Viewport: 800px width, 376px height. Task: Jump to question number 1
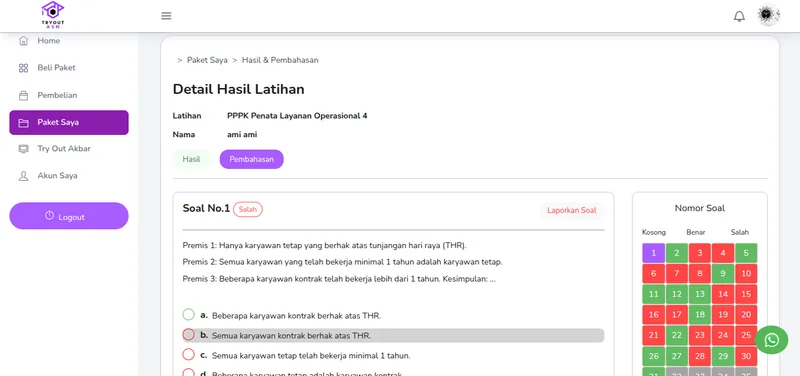654,253
